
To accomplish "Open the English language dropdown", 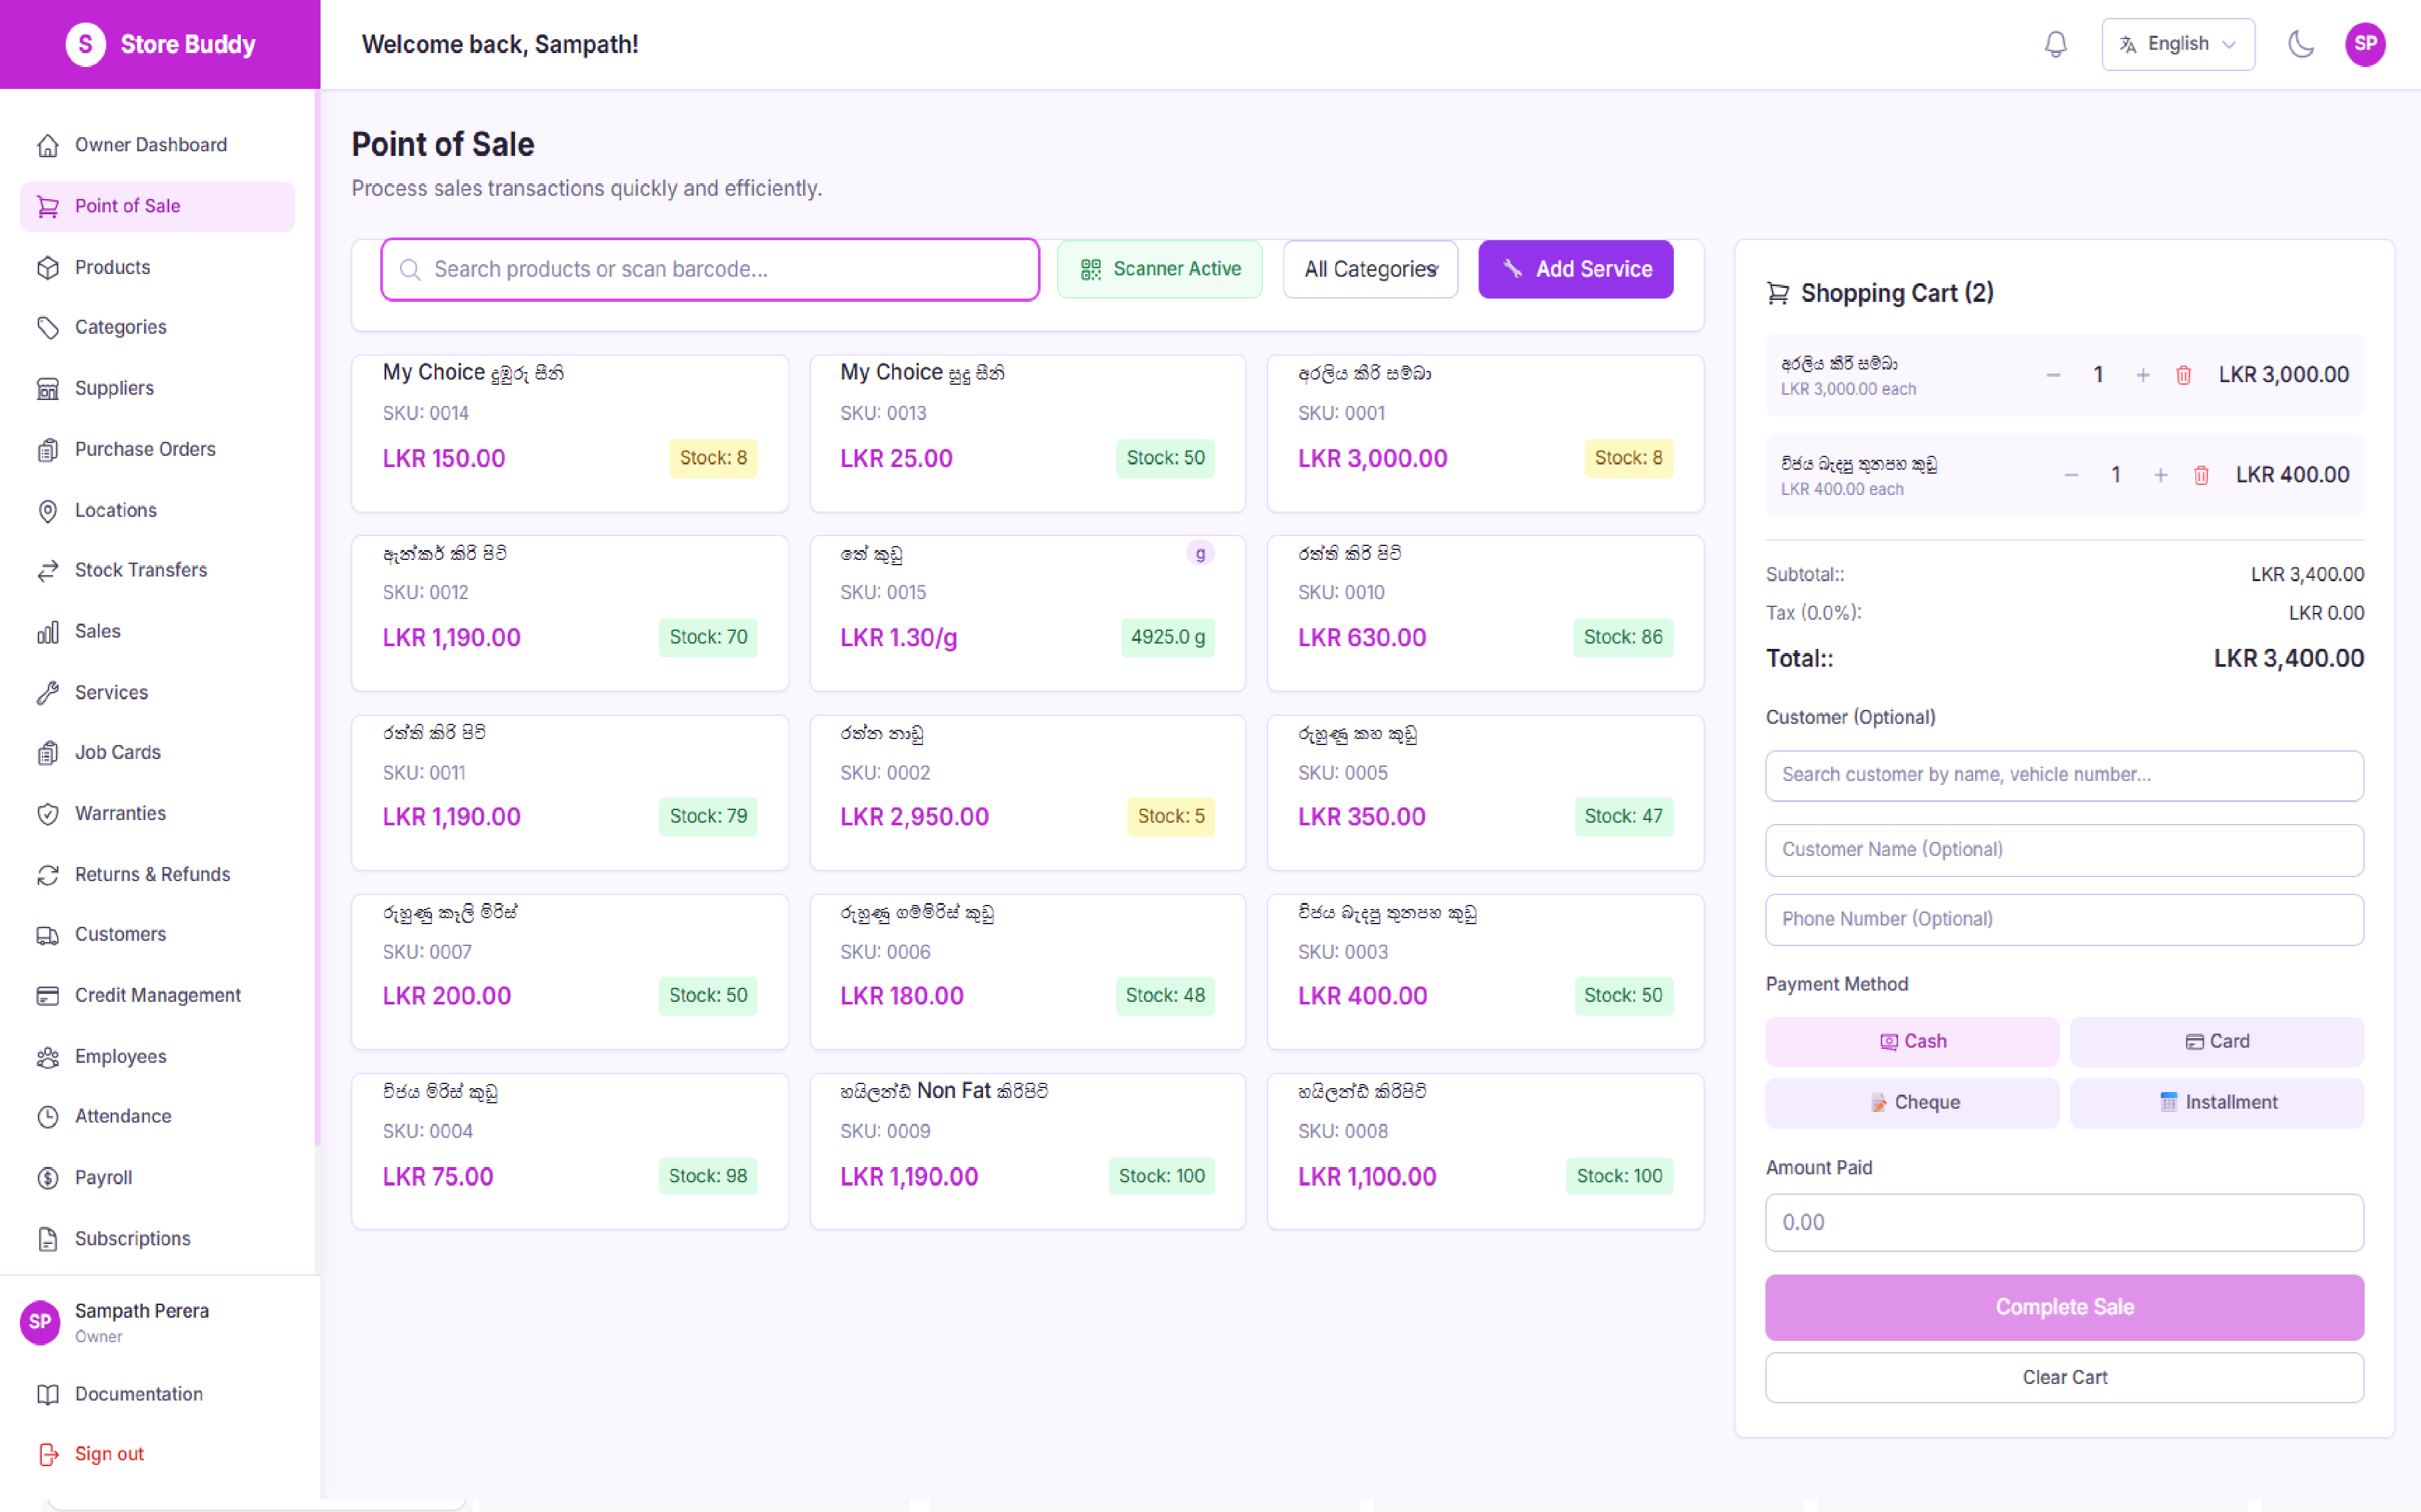I will tap(2177, 44).
